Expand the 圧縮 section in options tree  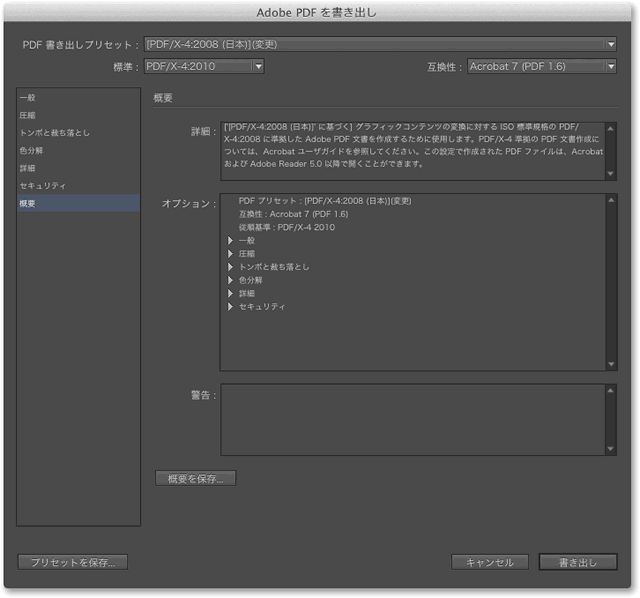pyautogui.click(x=230, y=254)
